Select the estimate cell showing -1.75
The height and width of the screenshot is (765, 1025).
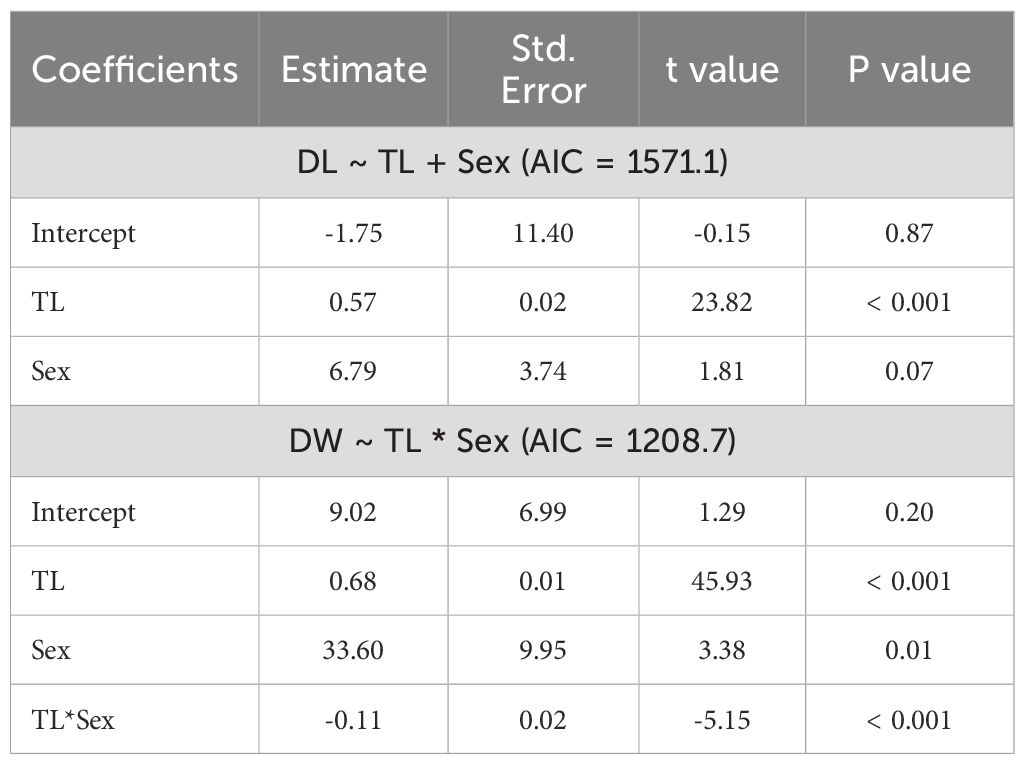point(354,233)
